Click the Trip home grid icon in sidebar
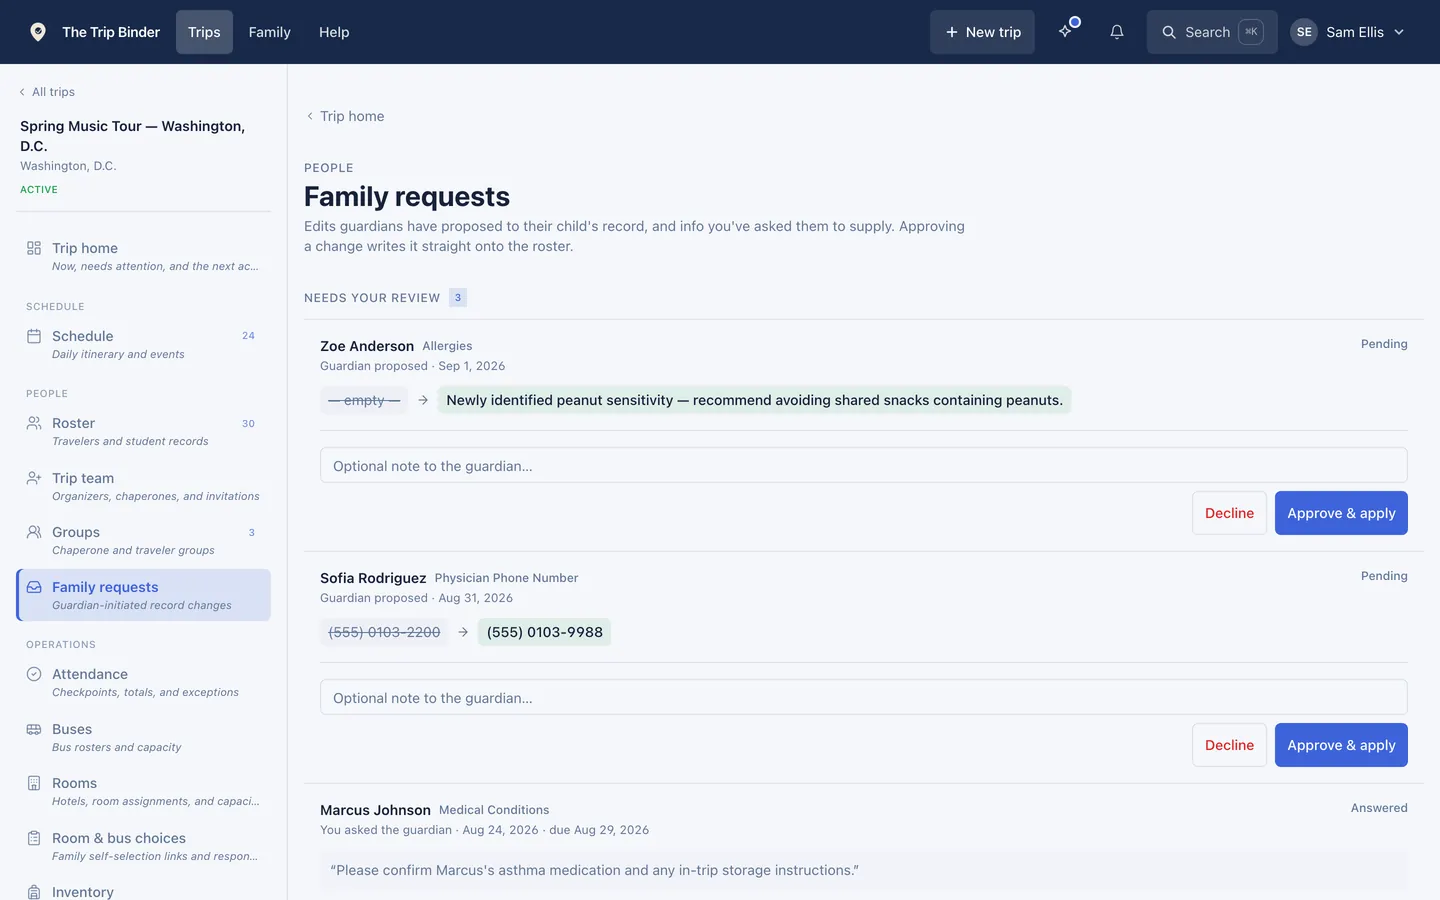The height and width of the screenshot is (900, 1440). click(x=34, y=248)
